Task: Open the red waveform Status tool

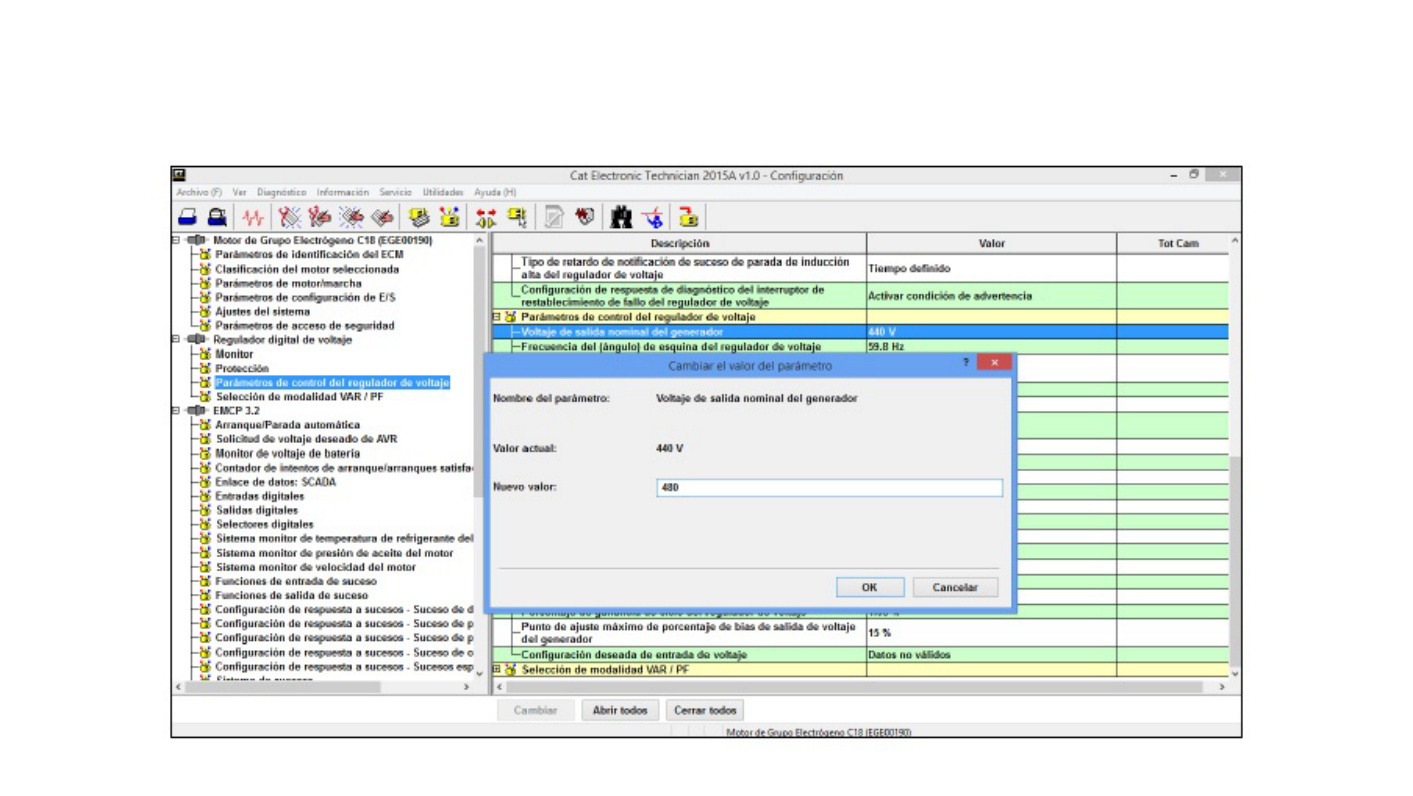Action: click(253, 217)
